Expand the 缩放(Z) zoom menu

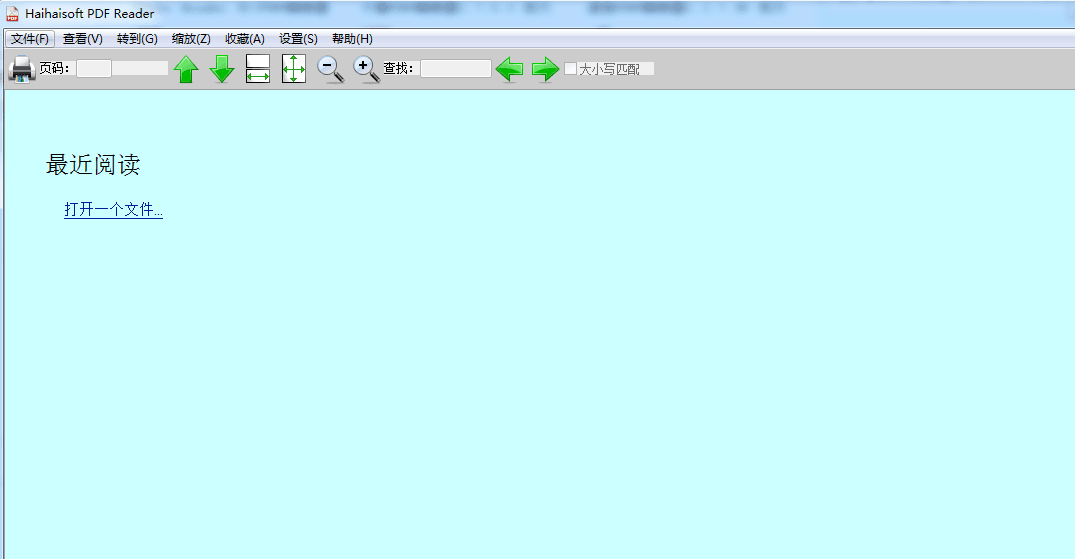[x=191, y=39]
